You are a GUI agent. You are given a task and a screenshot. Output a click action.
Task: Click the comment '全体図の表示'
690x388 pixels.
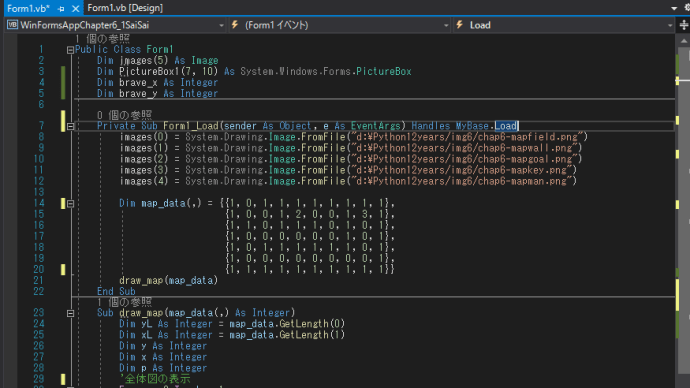click(155, 379)
